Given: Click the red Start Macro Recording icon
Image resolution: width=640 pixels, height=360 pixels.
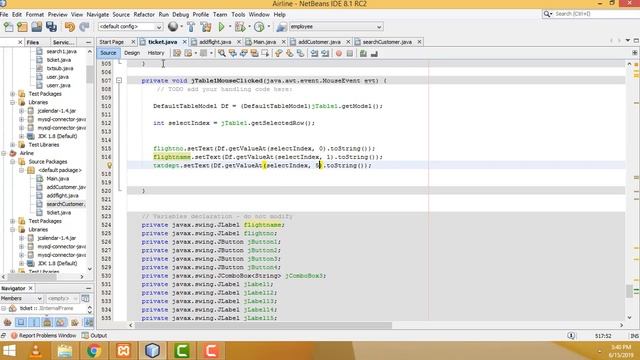Looking at the screenshot, I should pos(339,53).
